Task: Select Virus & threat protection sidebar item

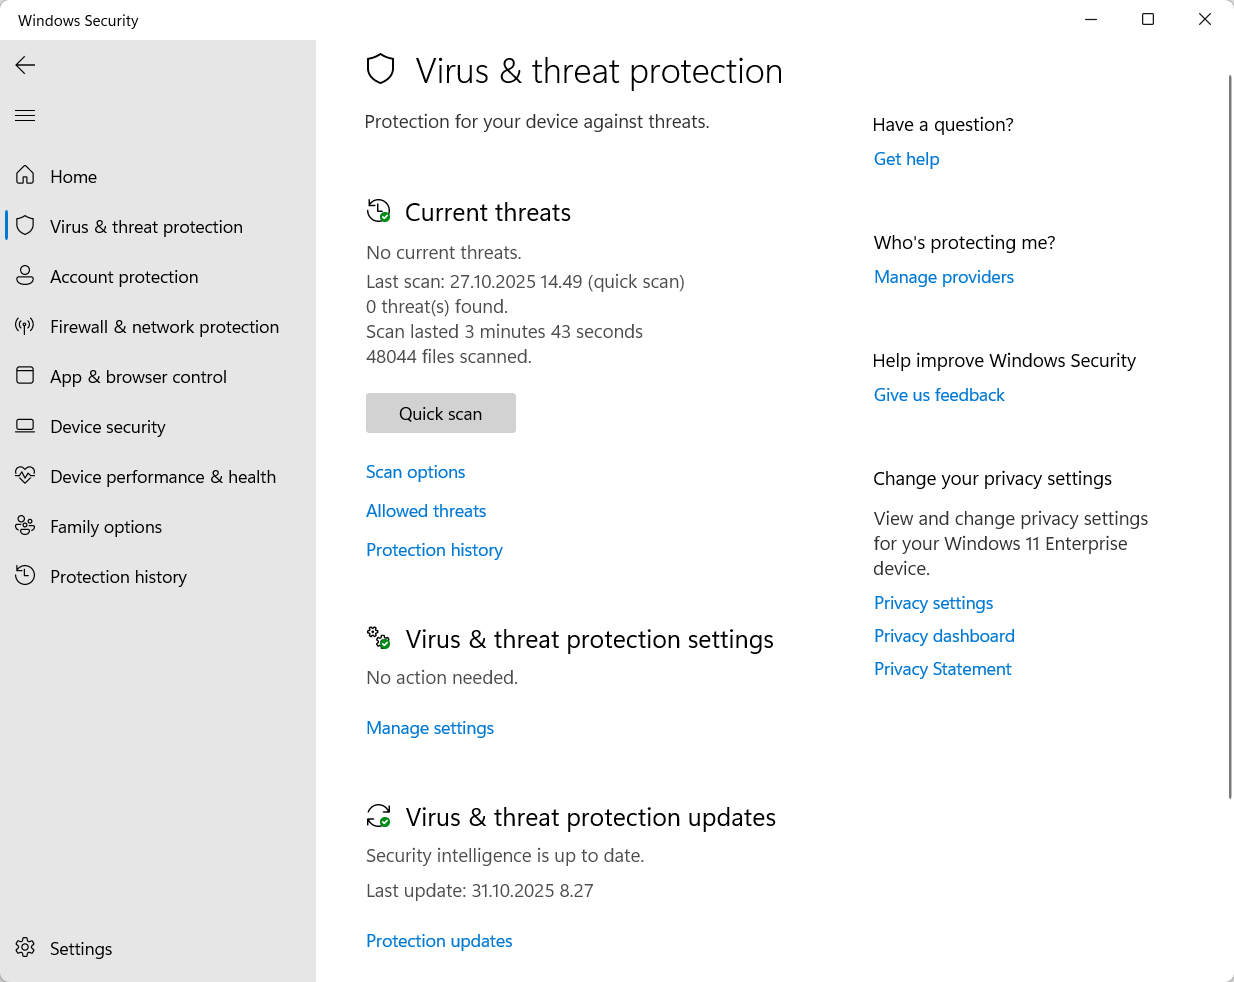Action: (146, 227)
